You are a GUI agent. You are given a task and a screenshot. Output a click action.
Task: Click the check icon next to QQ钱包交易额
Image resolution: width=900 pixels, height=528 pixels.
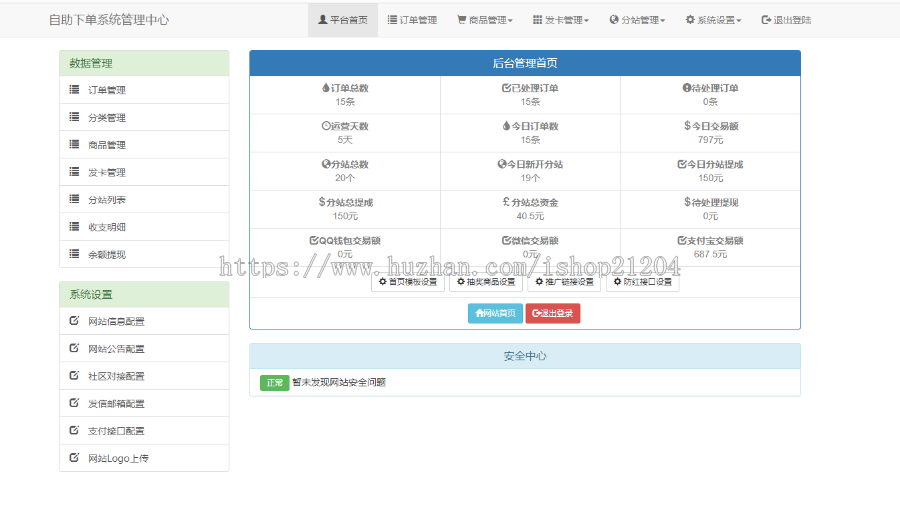[314, 240]
